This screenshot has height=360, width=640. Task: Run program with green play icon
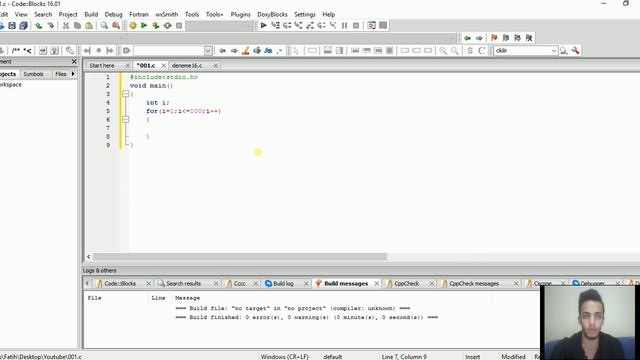tap(144, 26)
